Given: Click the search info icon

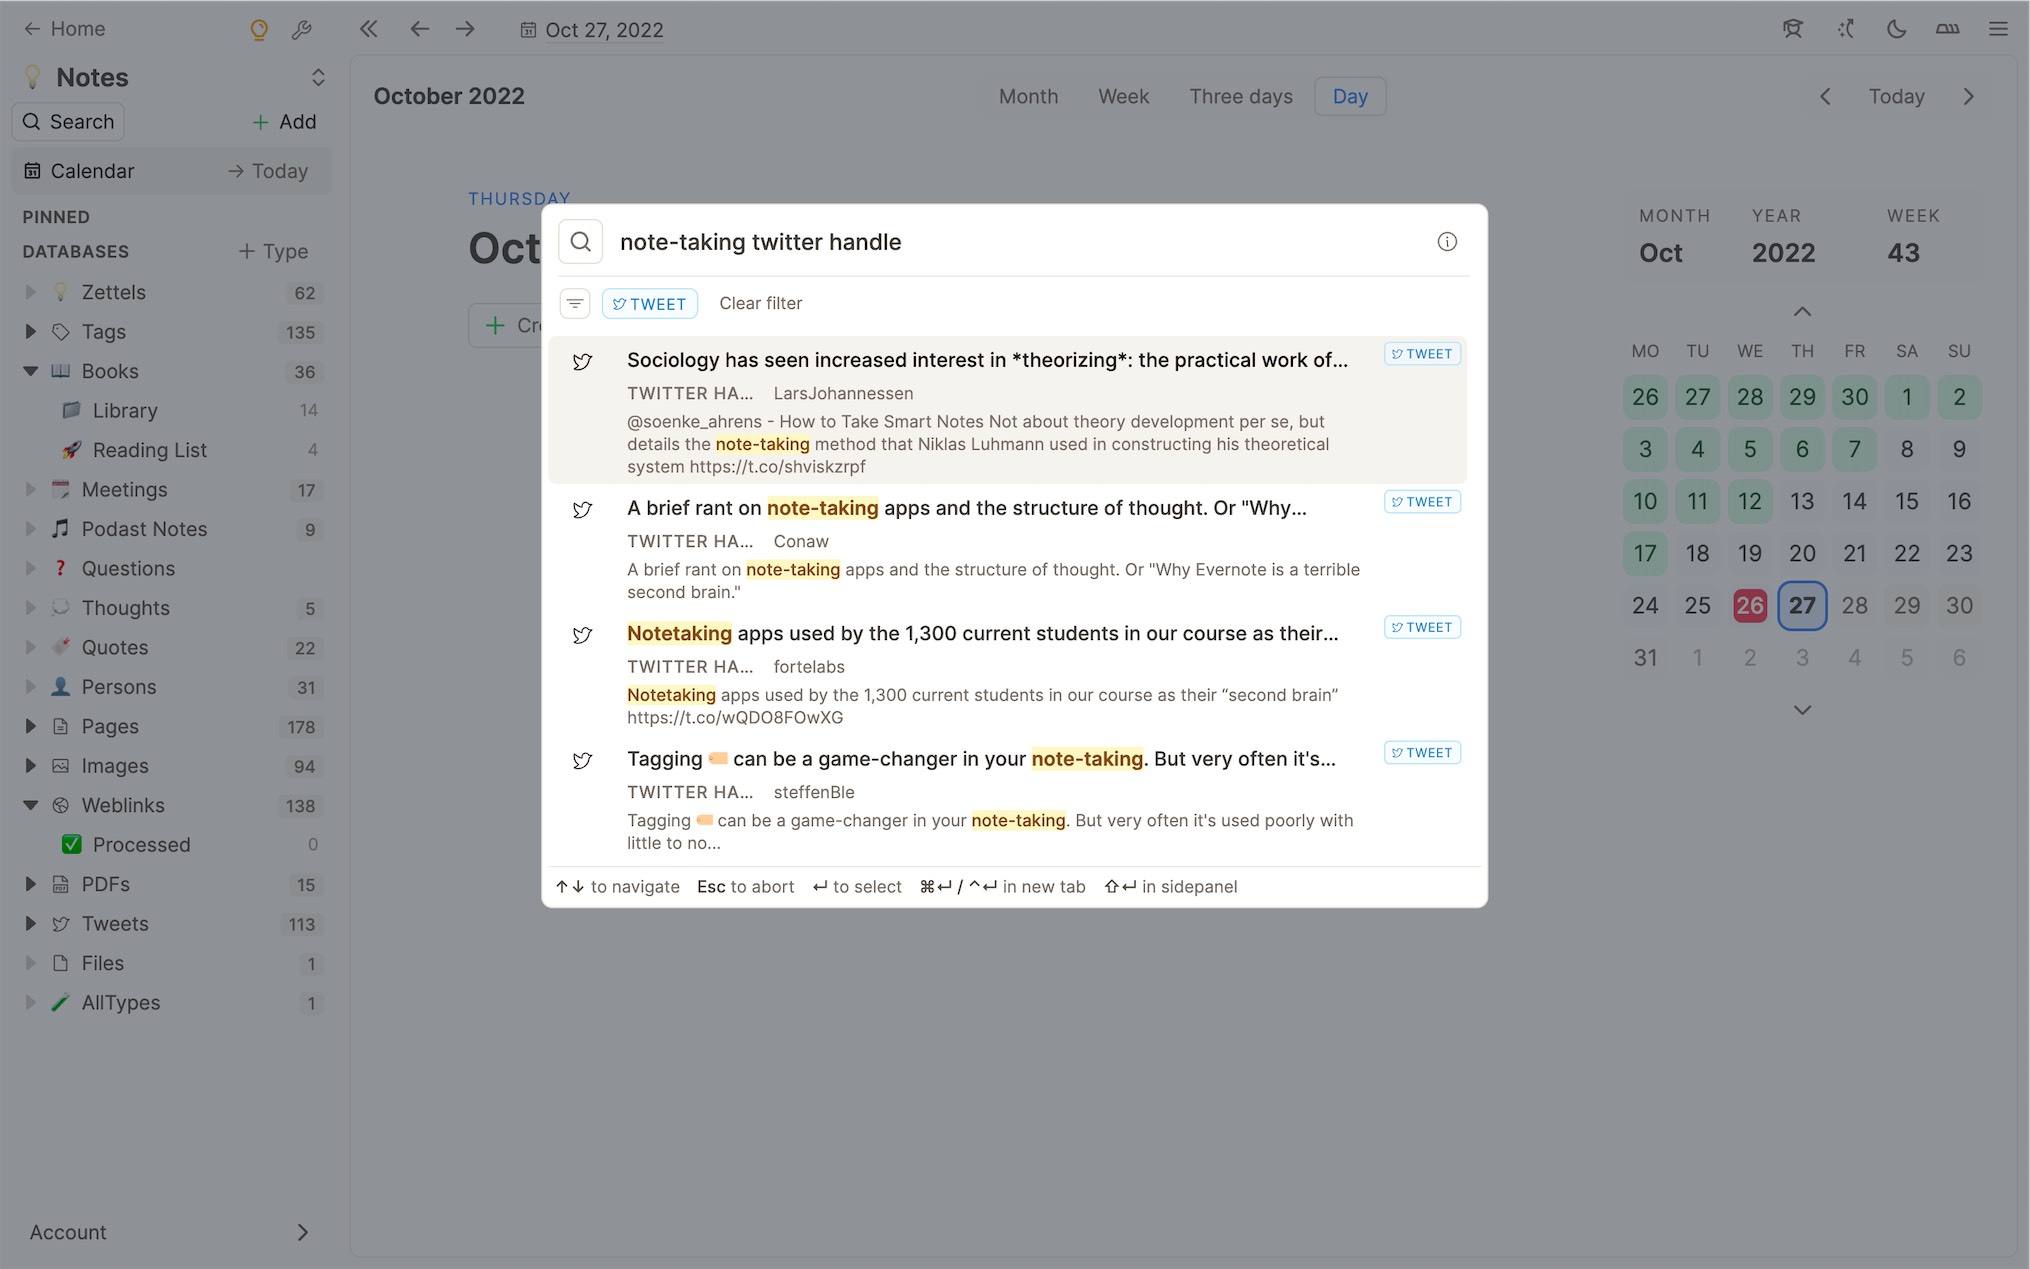Looking at the screenshot, I should click(1446, 242).
